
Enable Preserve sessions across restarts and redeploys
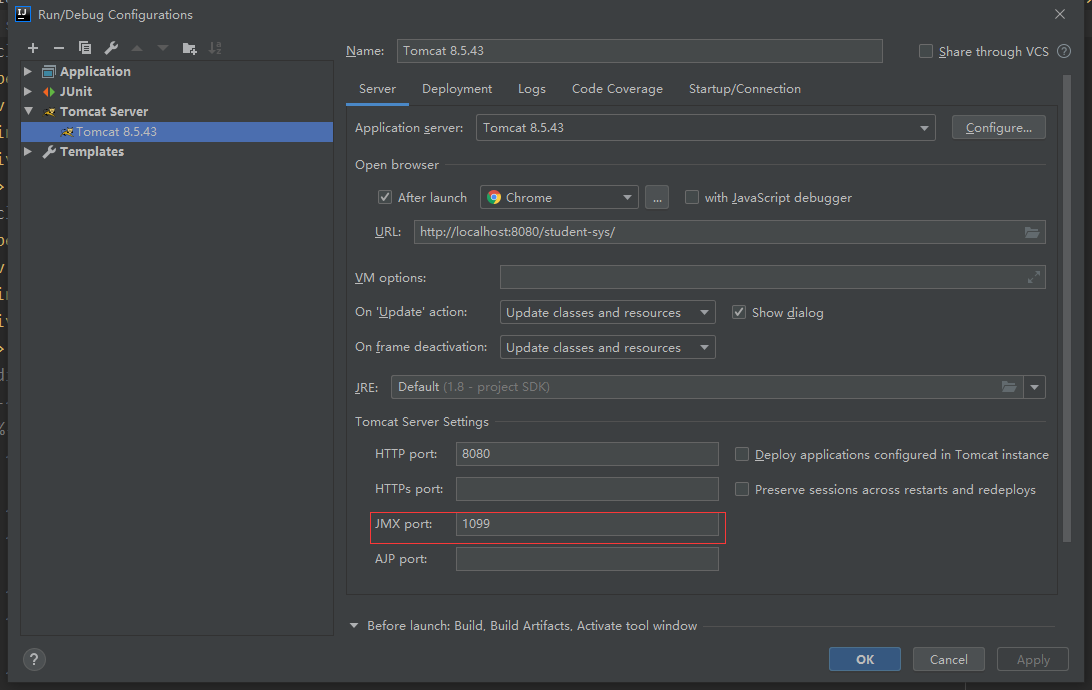[742, 489]
